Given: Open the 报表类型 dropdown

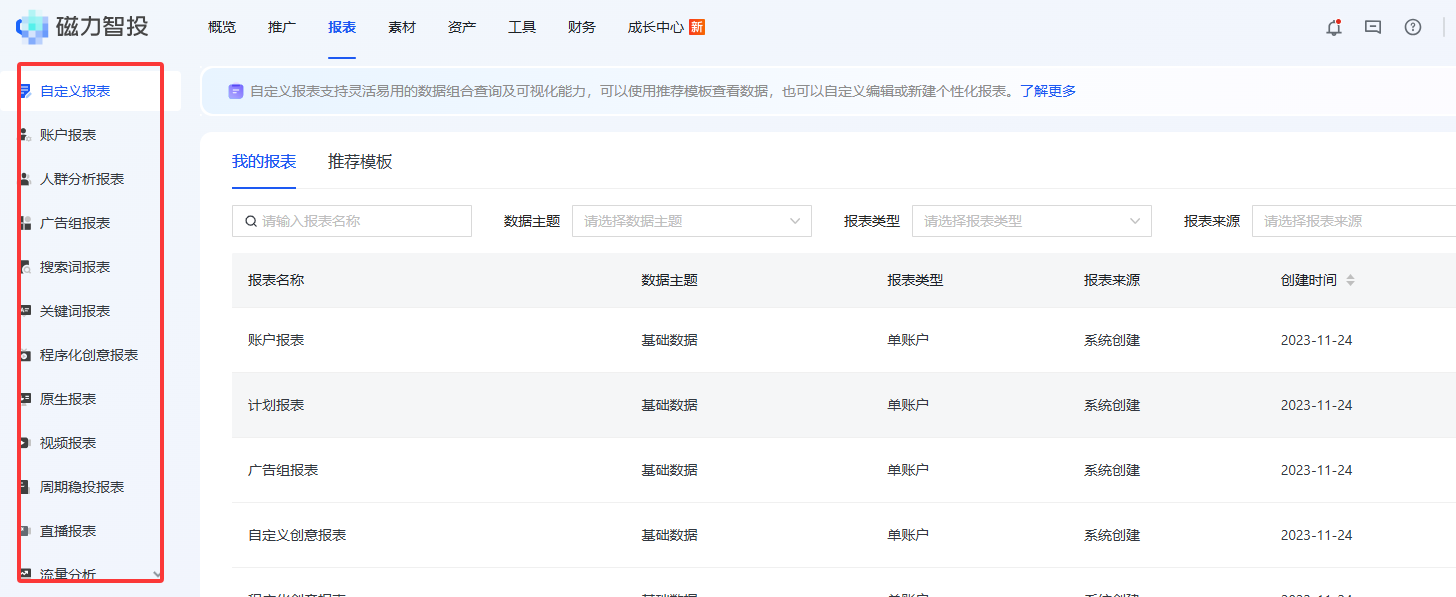Looking at the screenshot, I should [x=1031, y=220].
